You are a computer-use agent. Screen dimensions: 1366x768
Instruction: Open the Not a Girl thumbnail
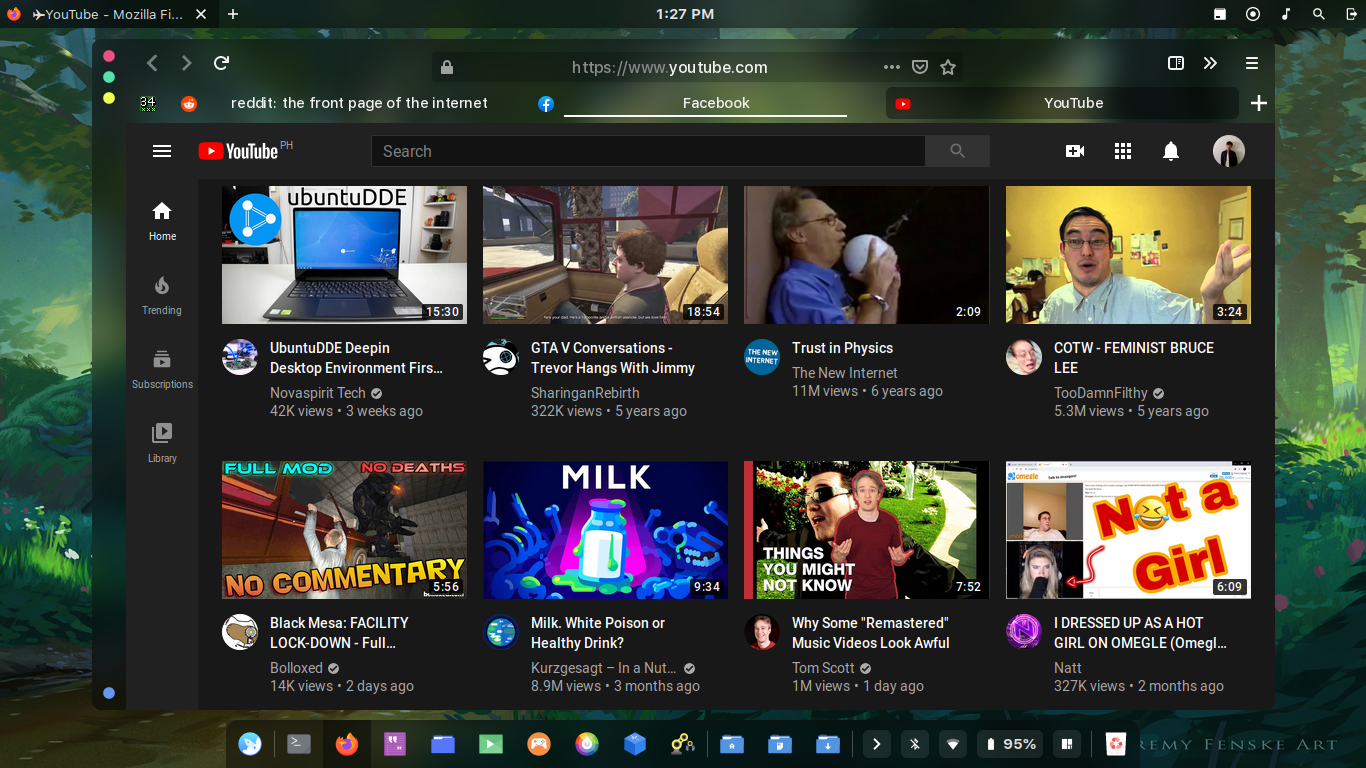click(1128, 530)
